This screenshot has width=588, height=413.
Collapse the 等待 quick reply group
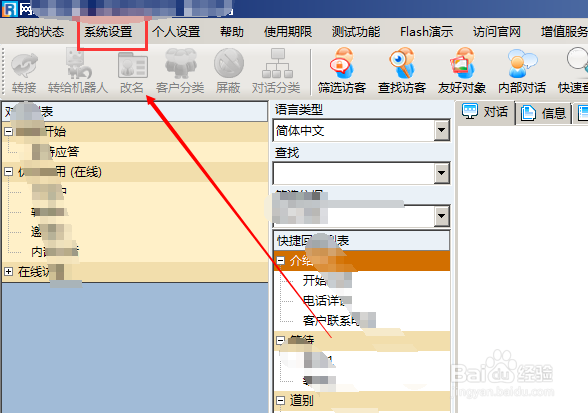point(280,340)
